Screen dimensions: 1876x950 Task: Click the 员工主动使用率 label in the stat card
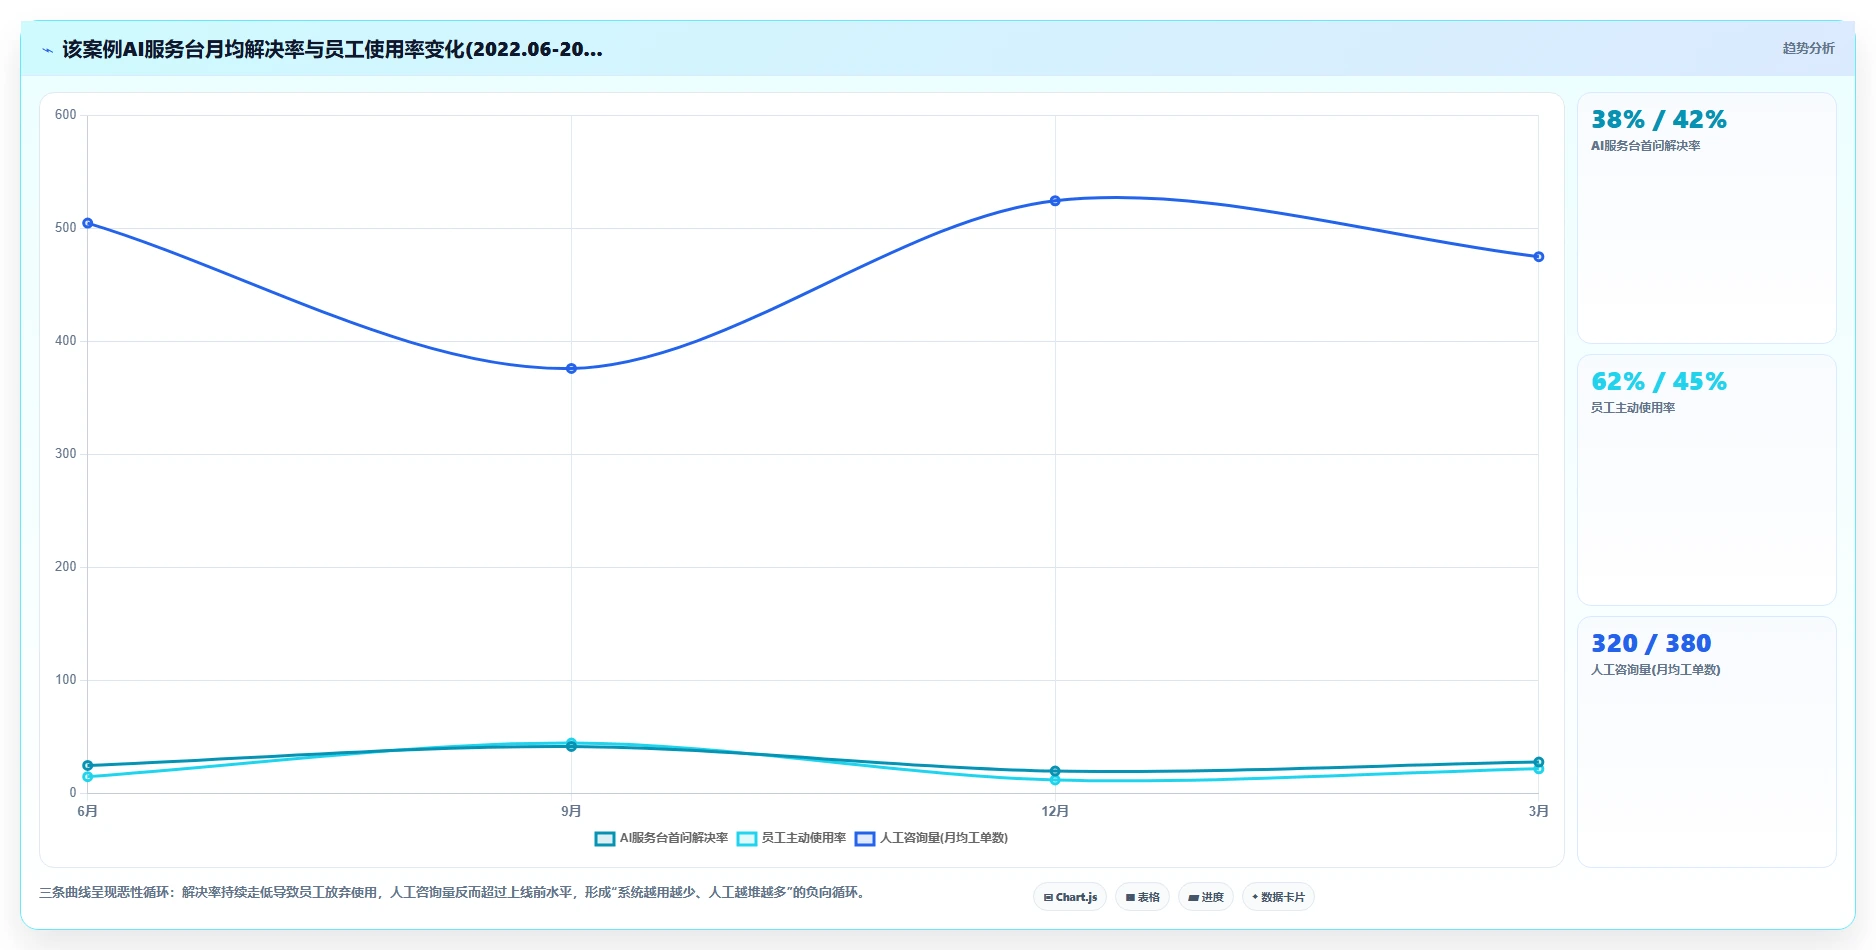coord(1633,408)
